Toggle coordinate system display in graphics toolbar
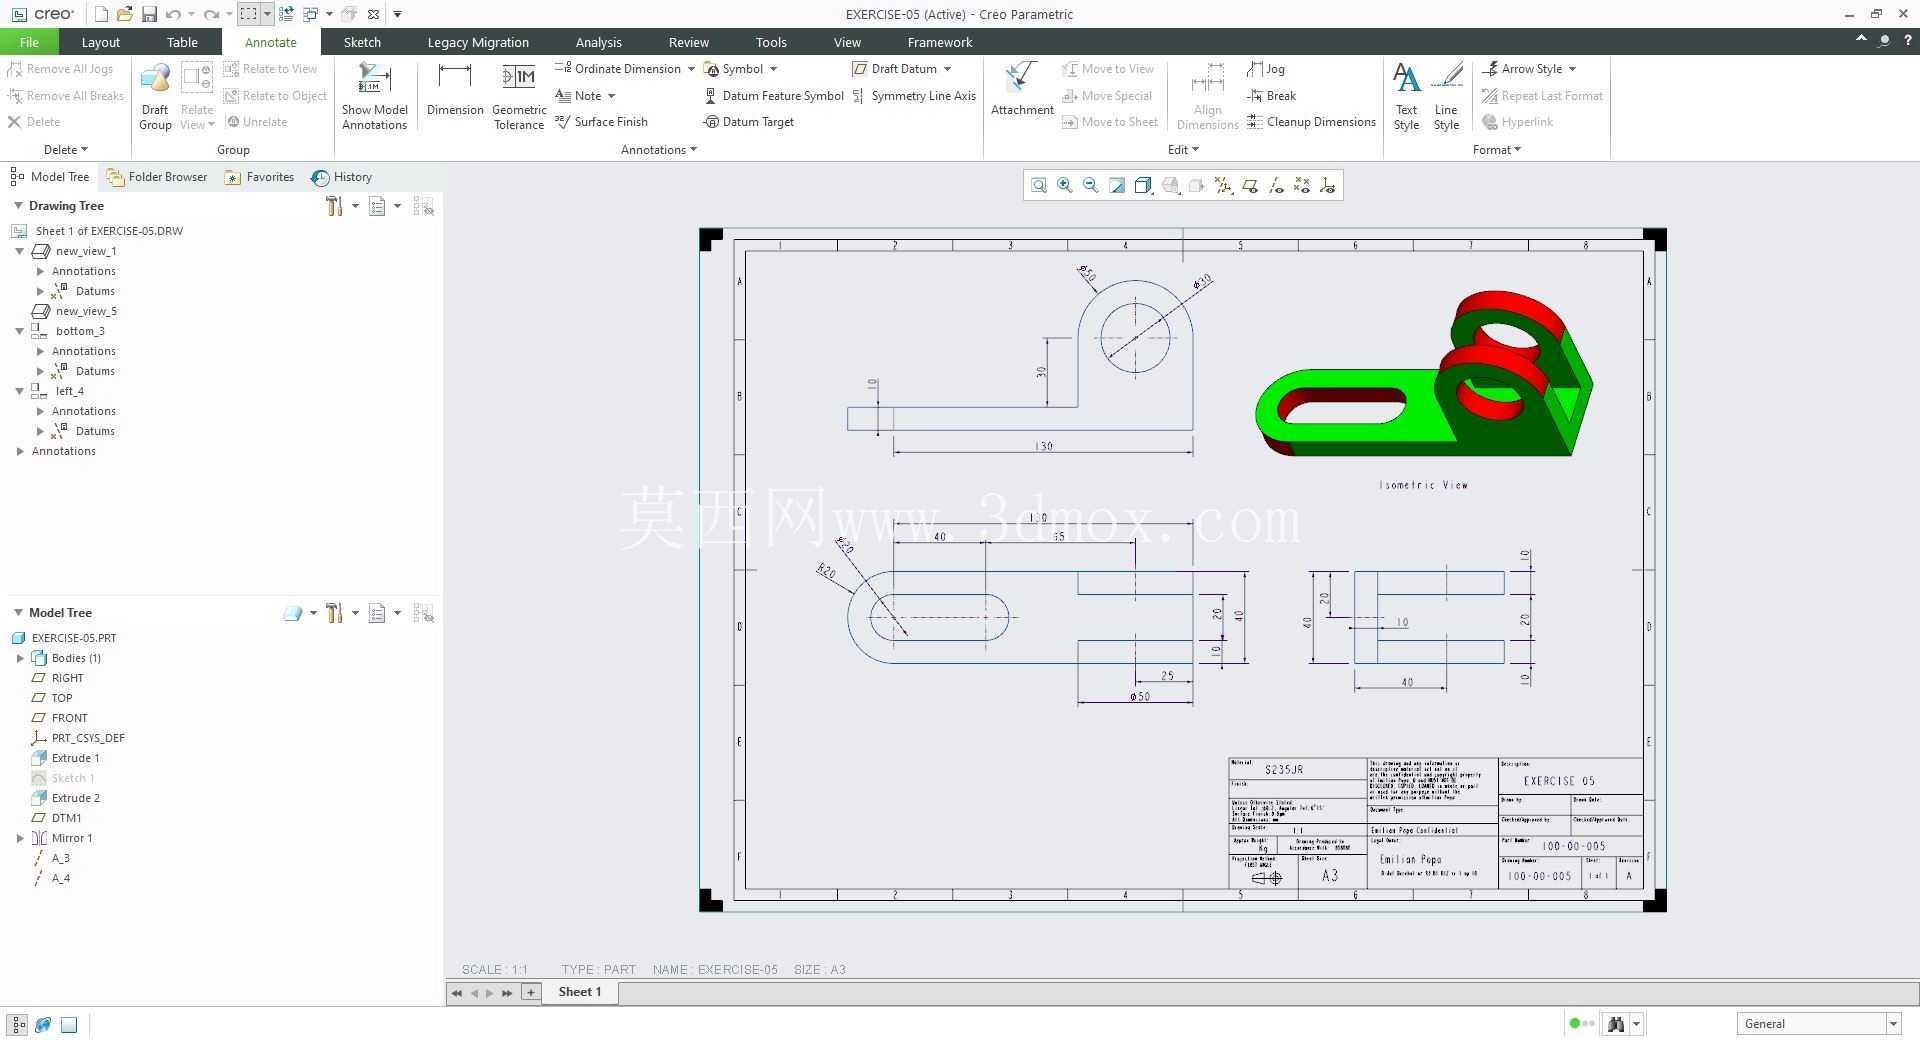The height and width of the screenshot is (1040, 1920). point(1327,185)
